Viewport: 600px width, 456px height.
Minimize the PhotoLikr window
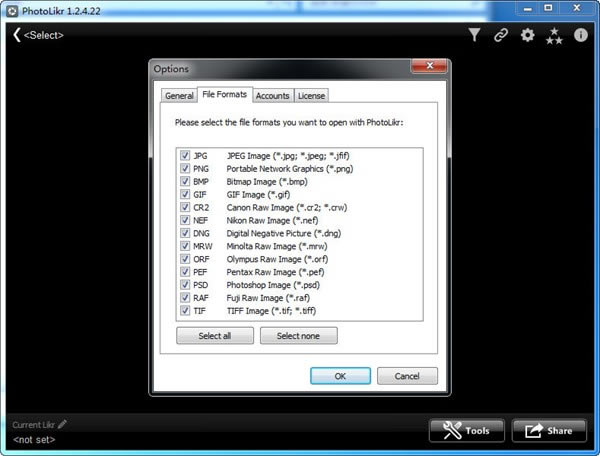(x=528, y=8)
